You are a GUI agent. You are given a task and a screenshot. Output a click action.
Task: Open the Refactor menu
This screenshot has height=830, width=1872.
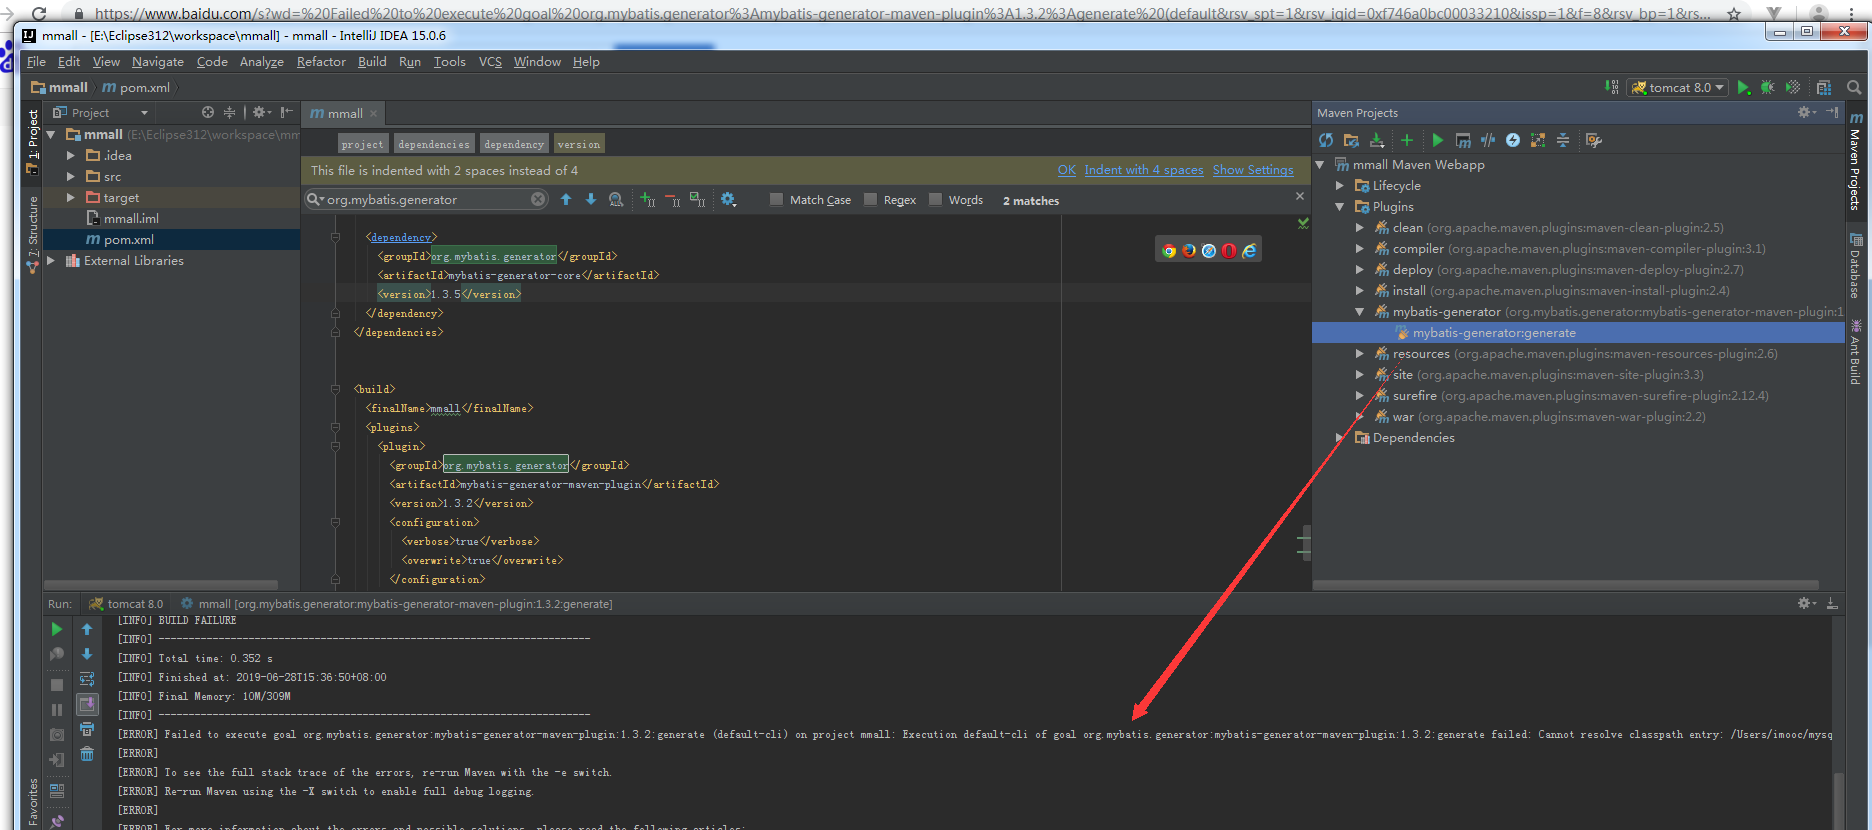click(x=321, y=62)
